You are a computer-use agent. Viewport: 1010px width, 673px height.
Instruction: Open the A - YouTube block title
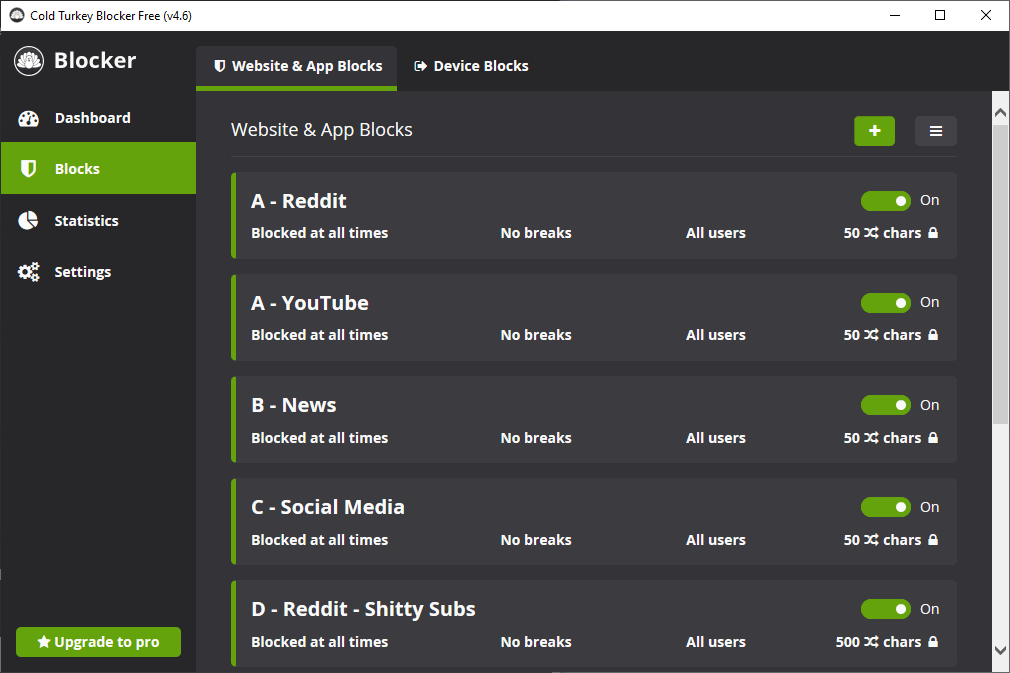[x=309, y=303]
